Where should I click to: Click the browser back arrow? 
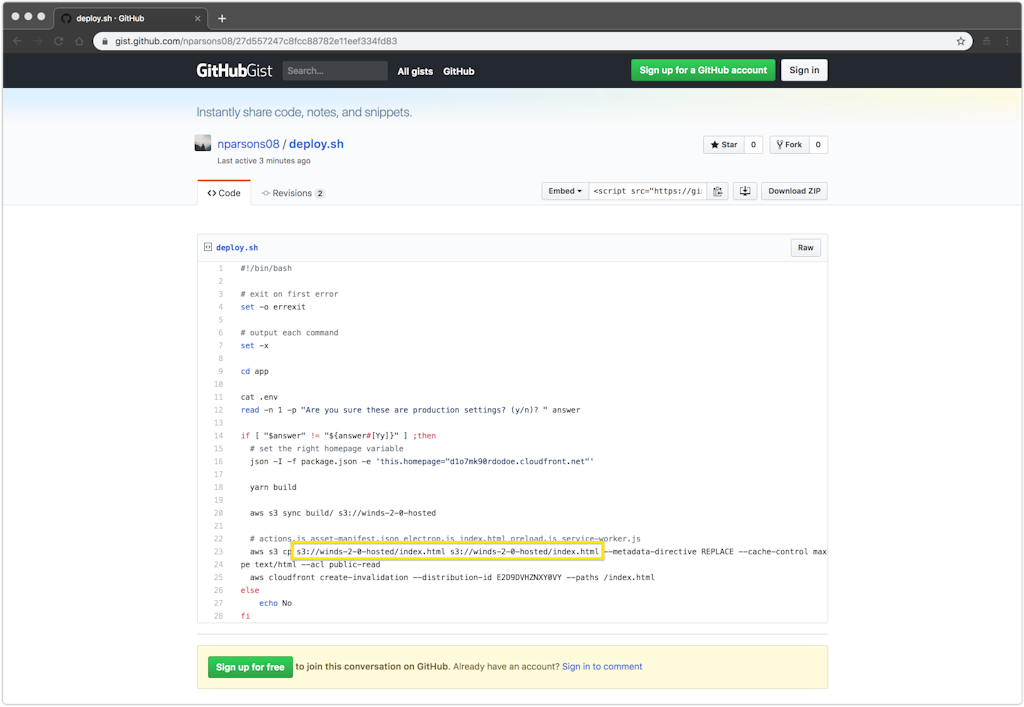18,41
